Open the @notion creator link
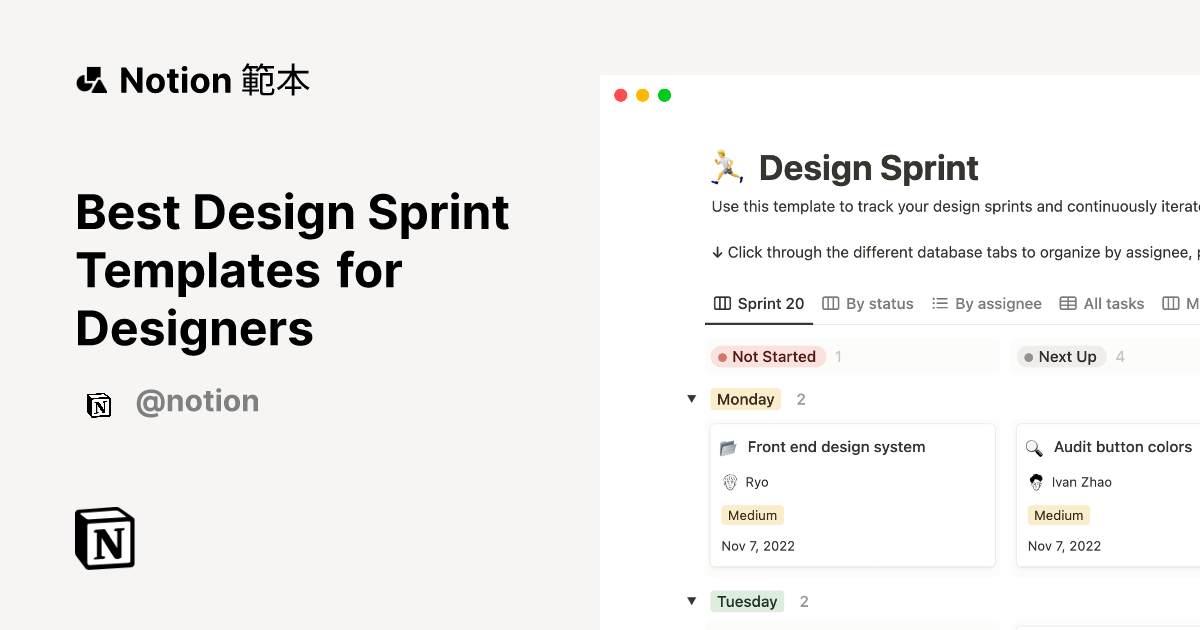 point(197,402)
